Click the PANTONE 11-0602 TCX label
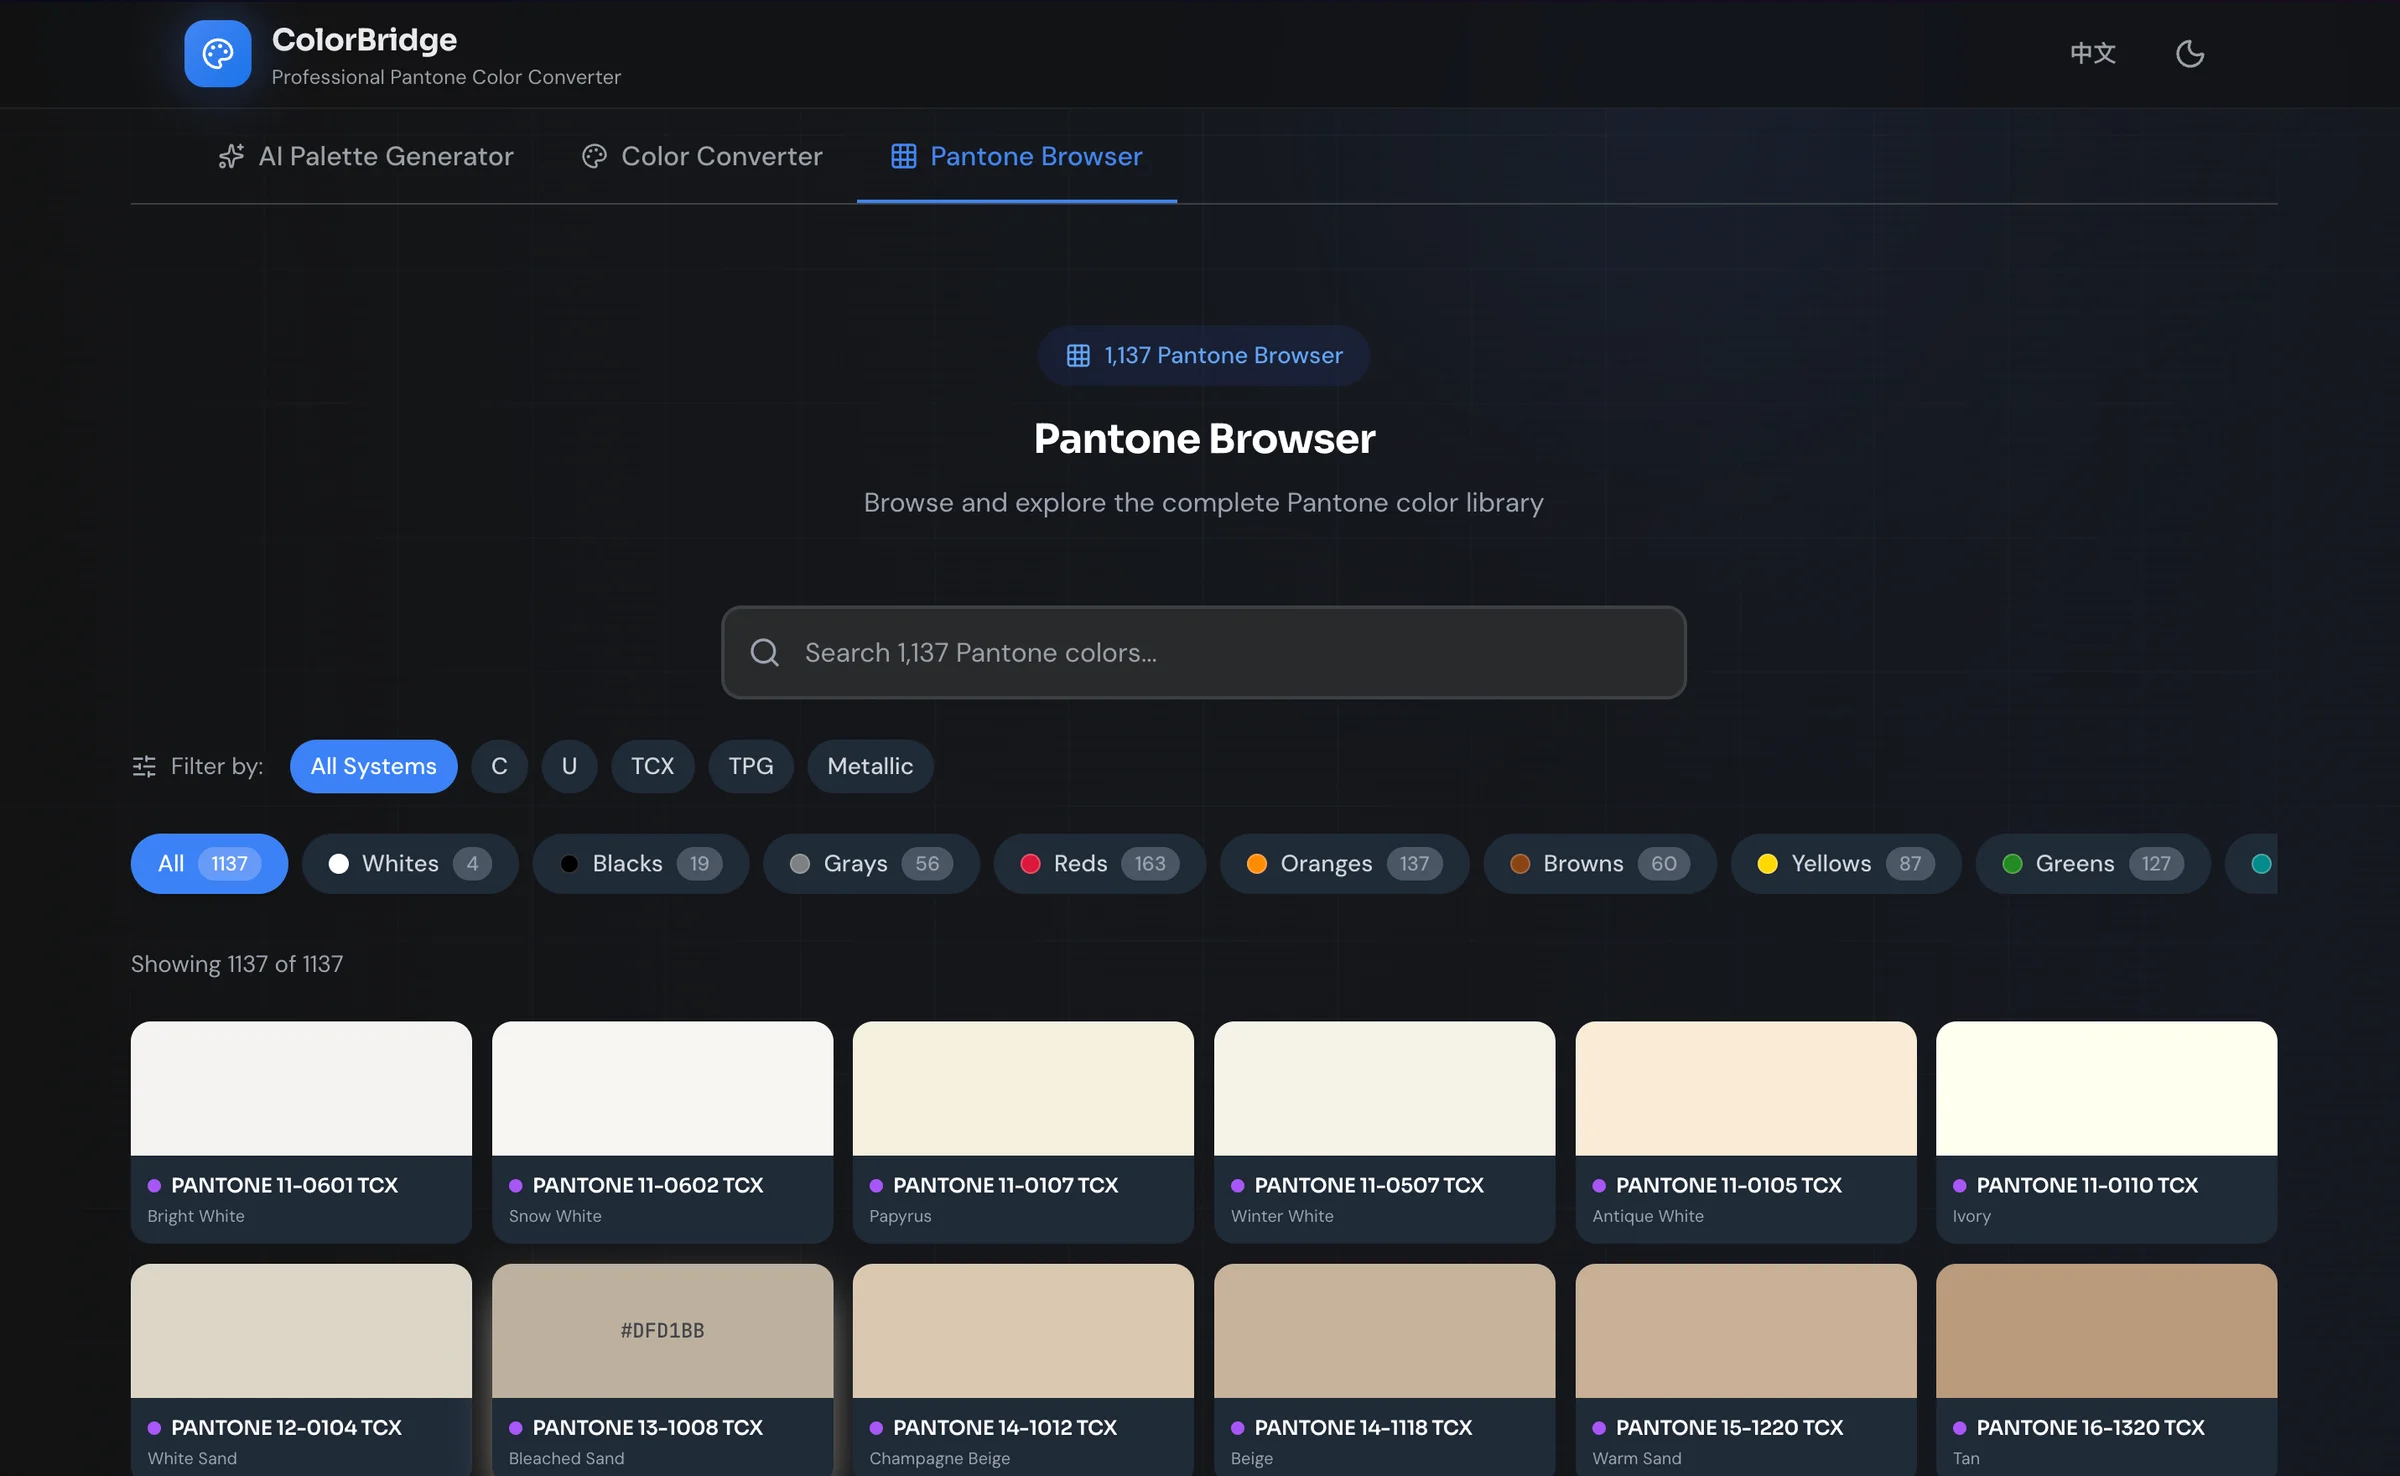This screenshot has height=1476, width=2400. click(648, 1185)
